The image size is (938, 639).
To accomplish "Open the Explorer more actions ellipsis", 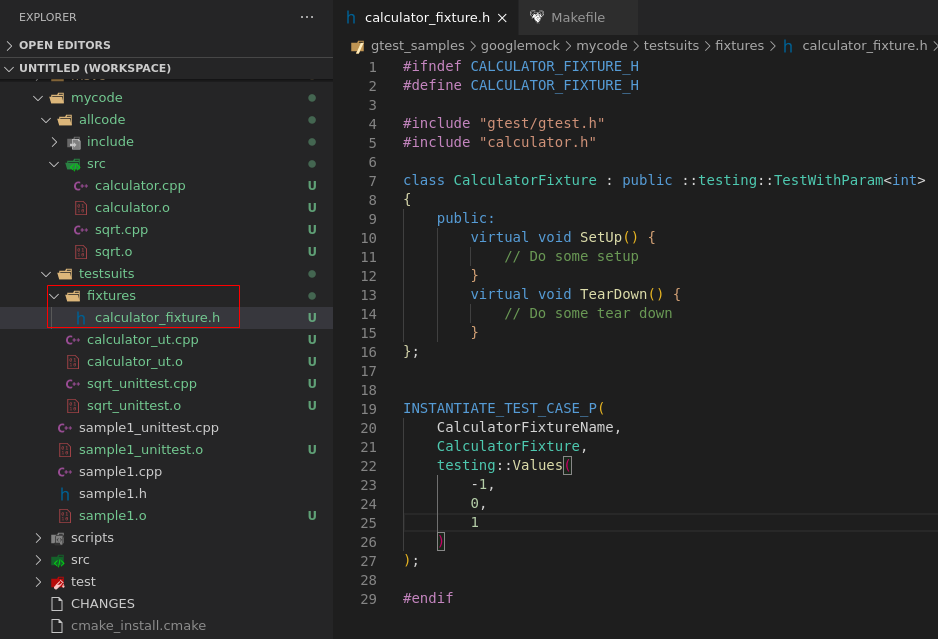I will [307, 17].
